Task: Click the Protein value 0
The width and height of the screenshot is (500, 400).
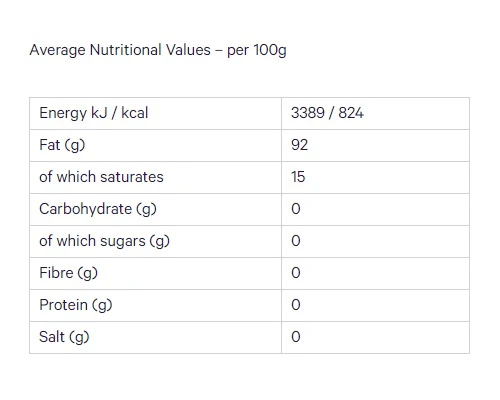Action: pyautogui.click(x=296, y=305)
